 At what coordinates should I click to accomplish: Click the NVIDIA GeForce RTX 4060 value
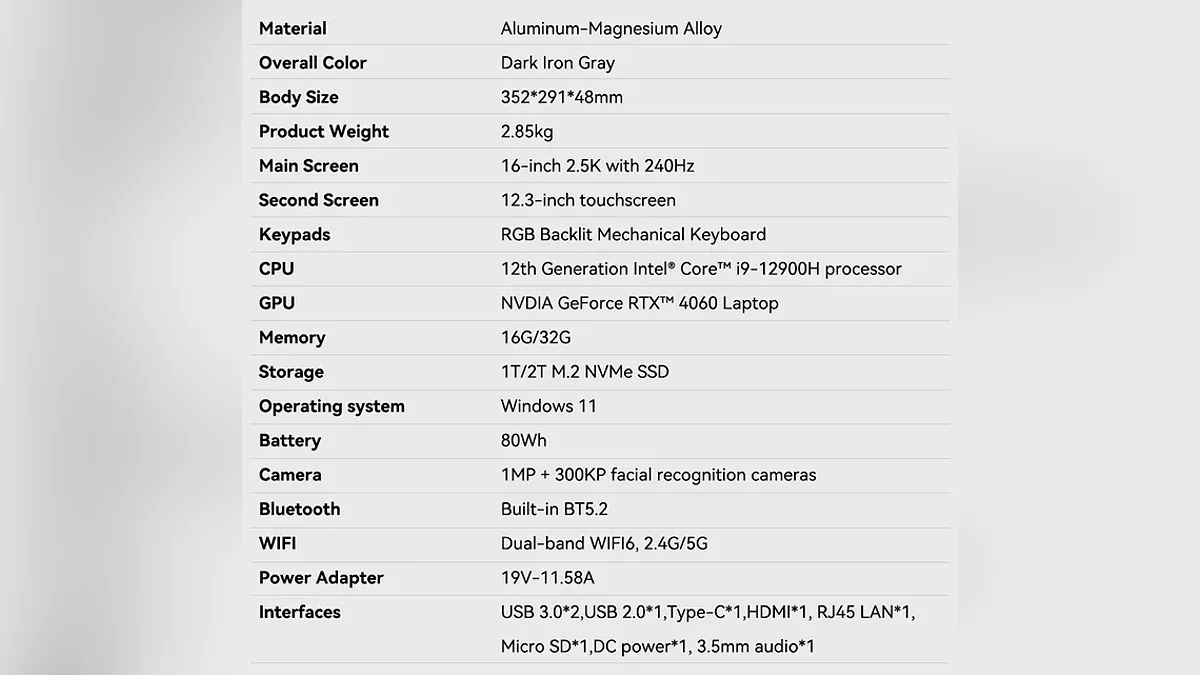[x=639, y=303]
